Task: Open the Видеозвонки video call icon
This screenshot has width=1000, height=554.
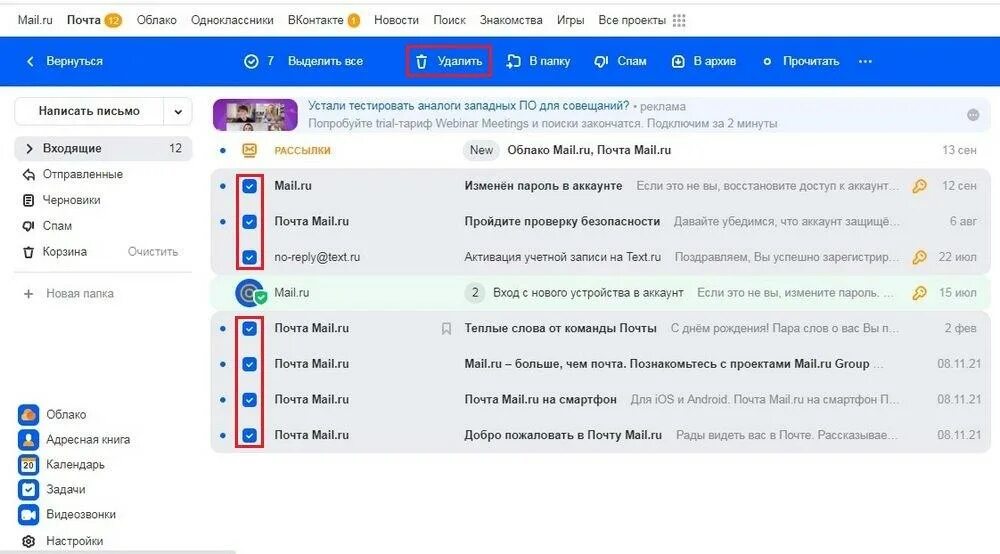Action: click(x=29, y=514)
